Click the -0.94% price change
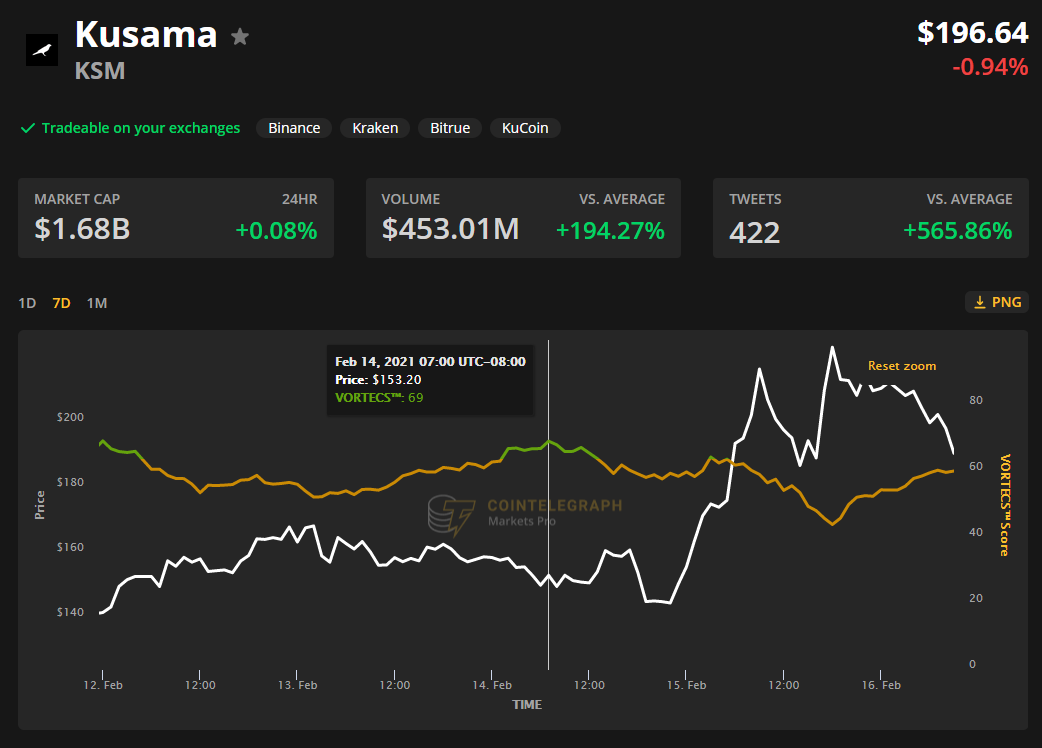This screenshot has width=1042, height=748. click(990, 67)
